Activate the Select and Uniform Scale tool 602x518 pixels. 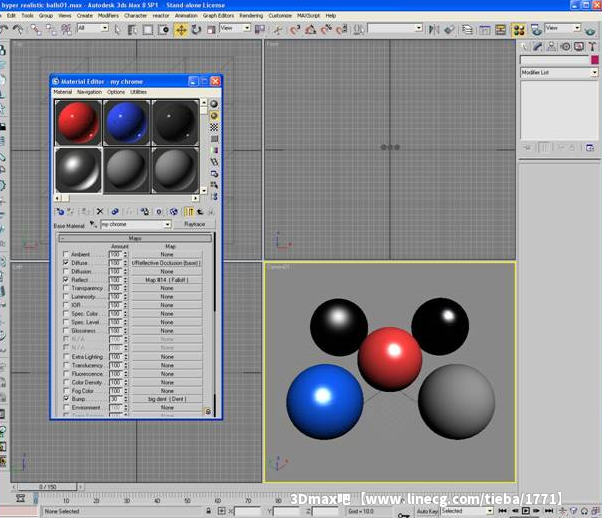tap(211, 30)
